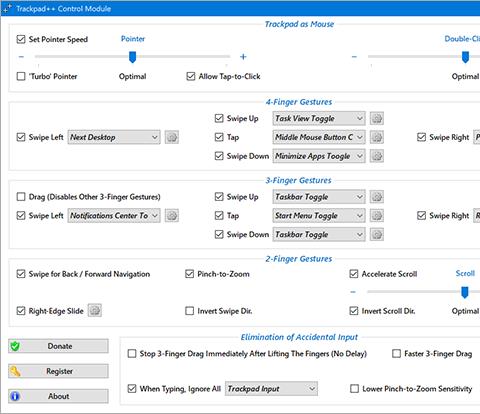Viewport: 480px width, 414px height.
Task: Toggle 3-finger Tap checkbox
Action: (x=219, y=216)
